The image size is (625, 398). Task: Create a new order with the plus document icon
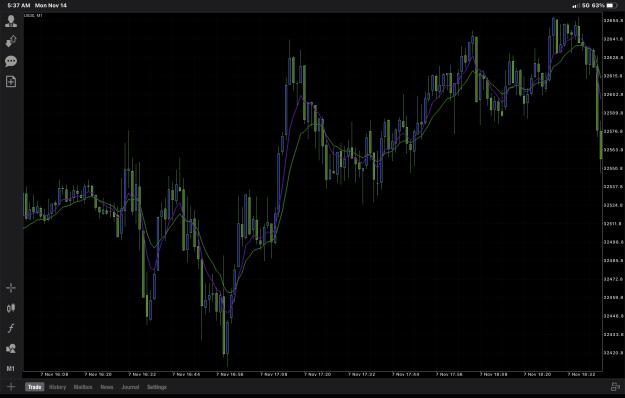tap(11, 82)
